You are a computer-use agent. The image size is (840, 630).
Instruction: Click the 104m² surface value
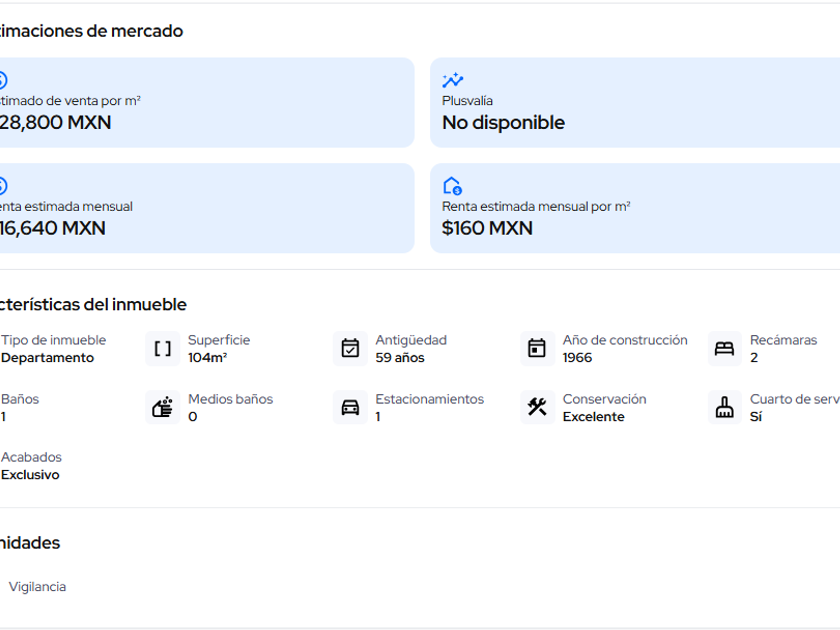click(207, 358)
